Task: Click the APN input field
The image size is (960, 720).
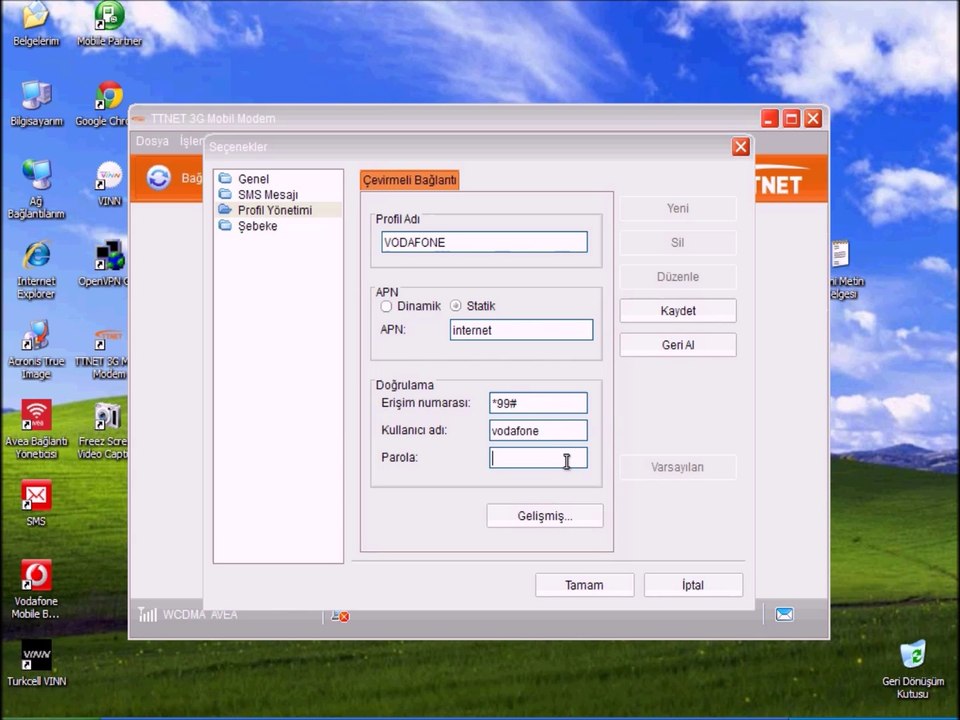Action: tap(522, 331)
